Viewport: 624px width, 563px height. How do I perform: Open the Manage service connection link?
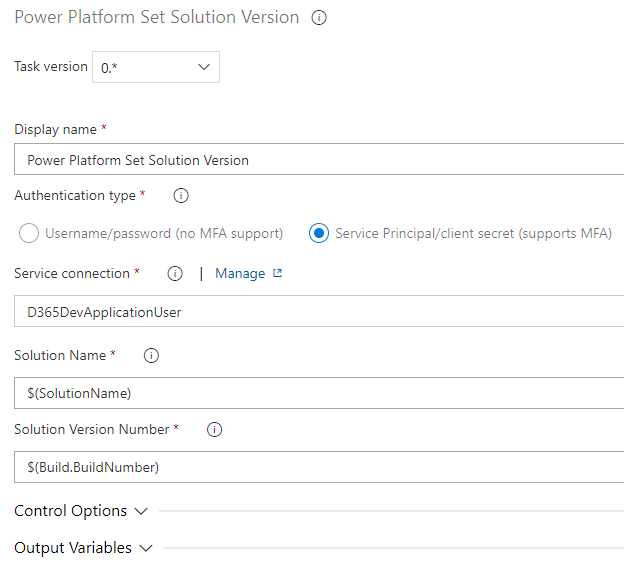click(x=240, y=273)
